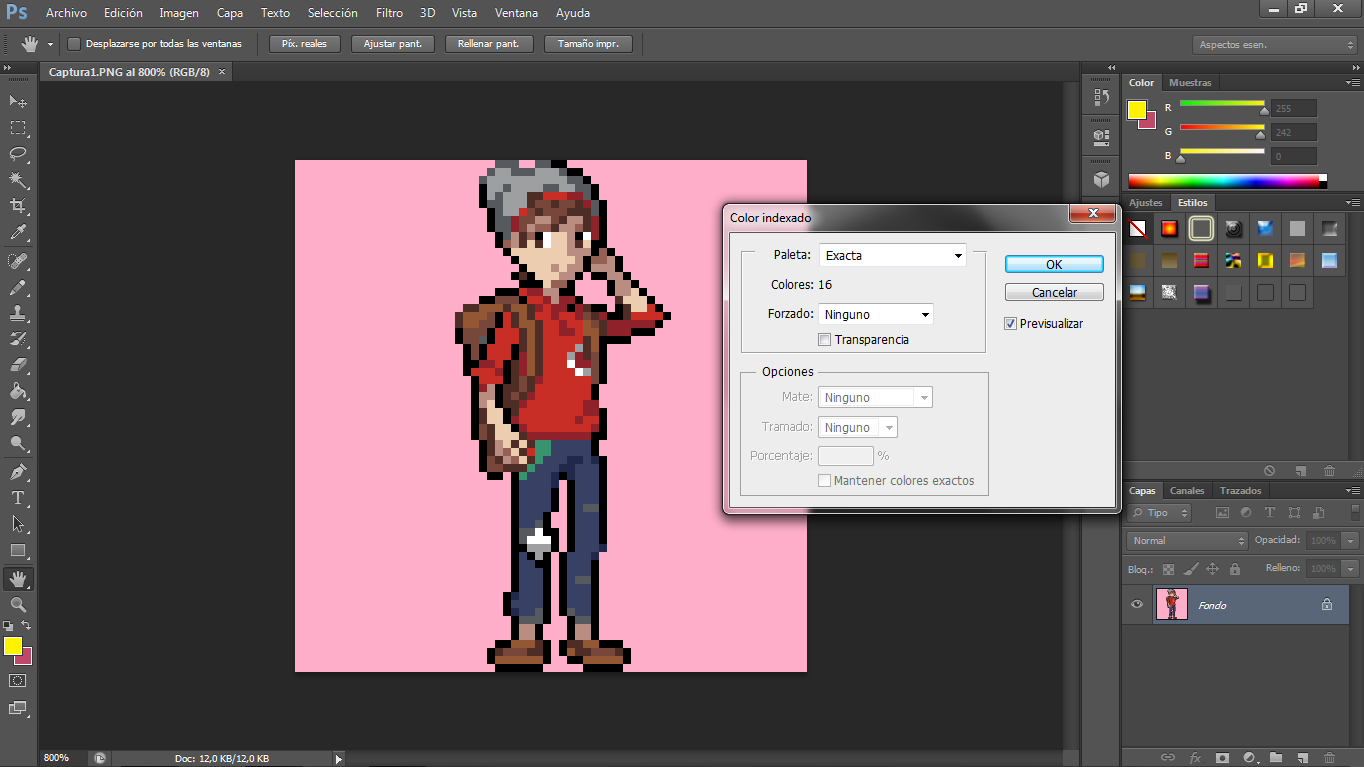
Task: Click the delete layer trash icon
Action: tap(1329, 757)
